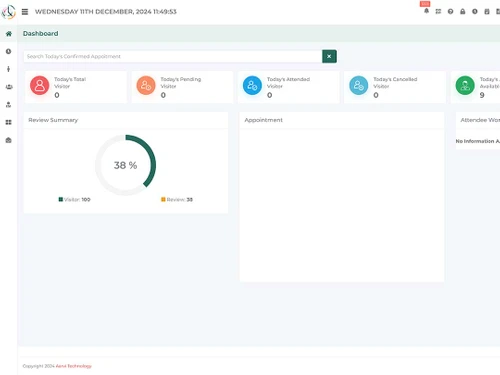Focus the Search Today's Confirmed Appointment field

point(173,56)
